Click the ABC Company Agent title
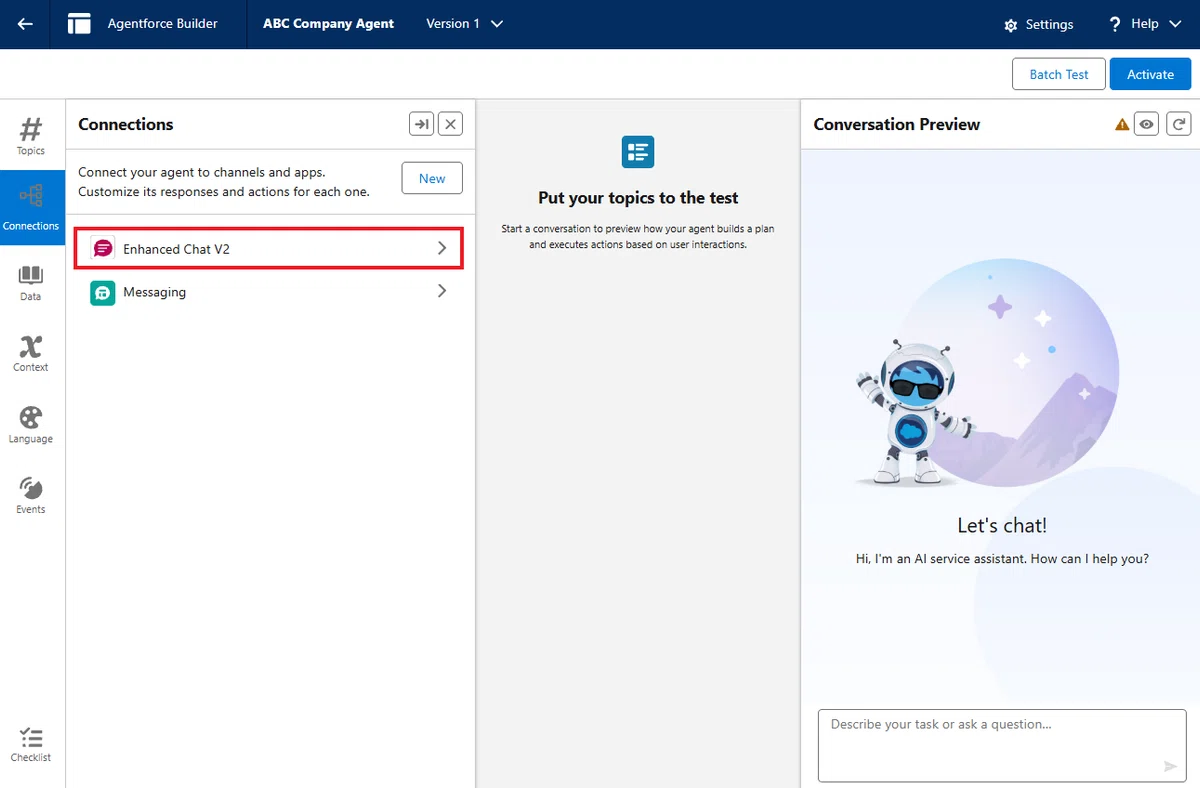 (328, 24)
